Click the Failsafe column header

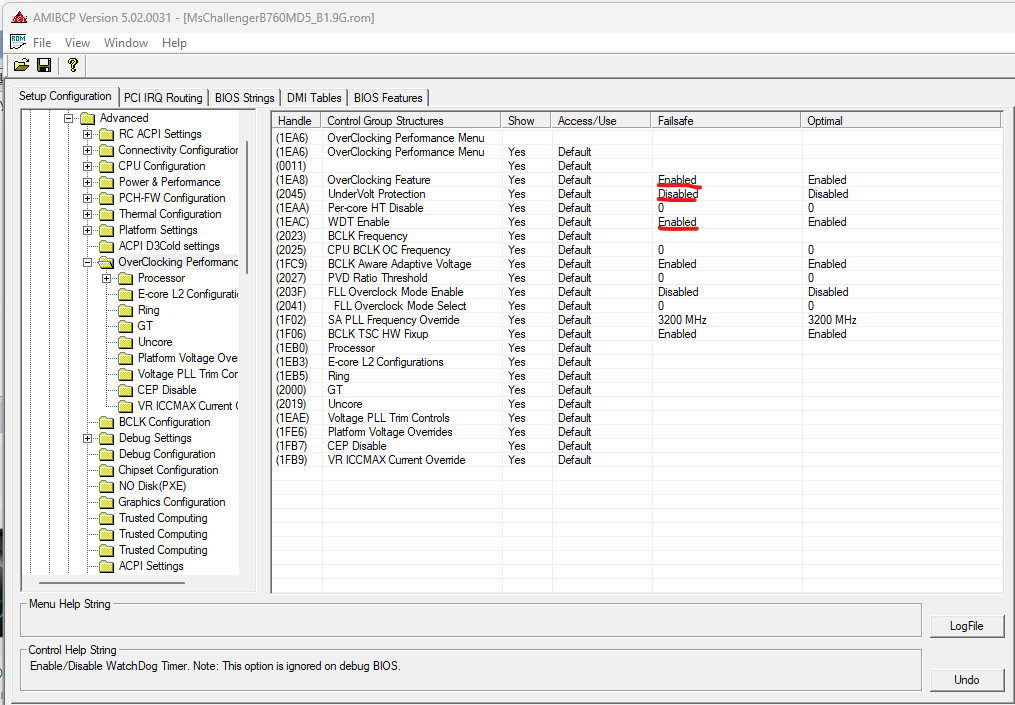(726, 120)
